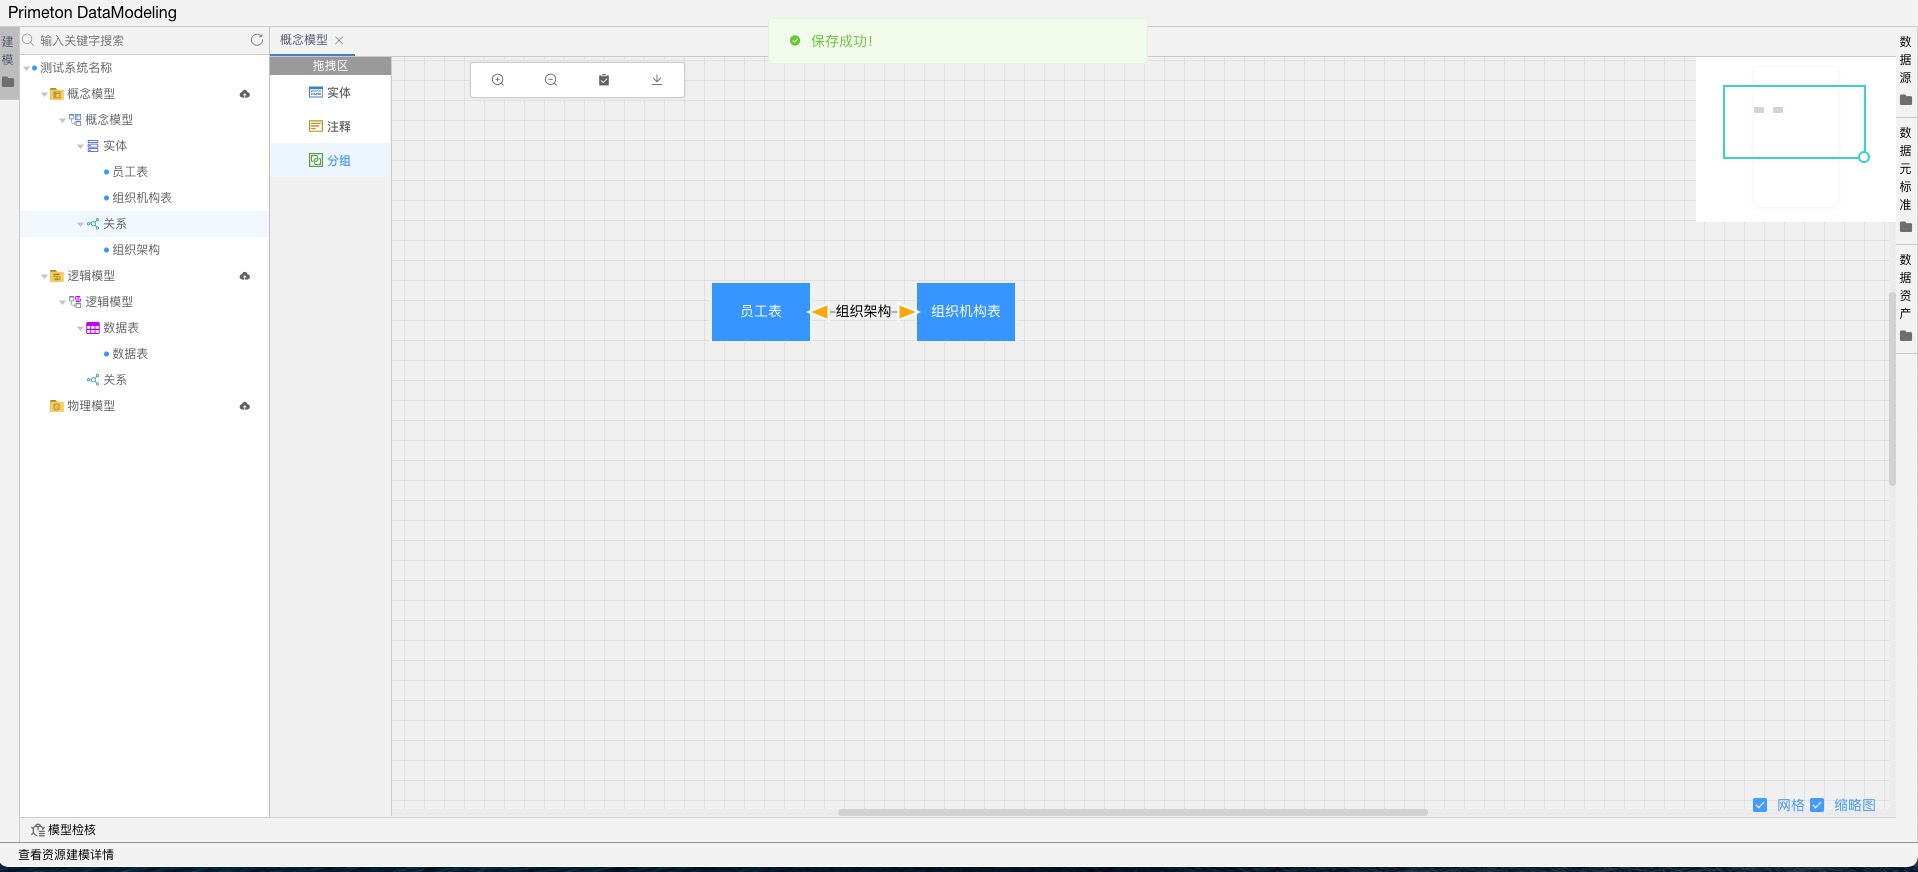Click the 分组 group icon in drag area

[316, 160]
